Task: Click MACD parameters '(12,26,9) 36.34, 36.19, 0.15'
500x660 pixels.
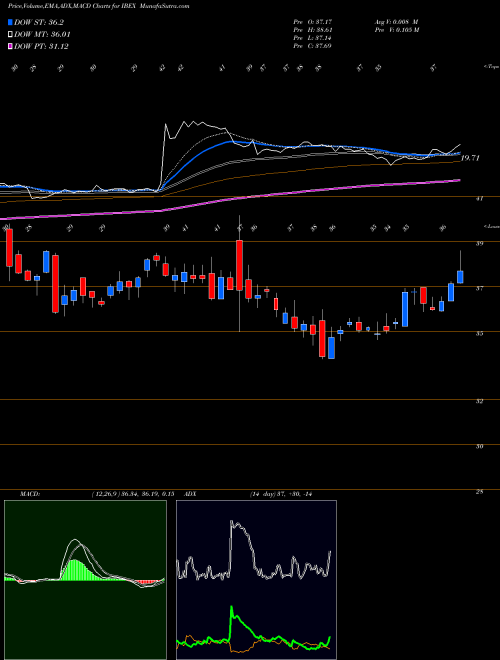Action: click(133, 494)
